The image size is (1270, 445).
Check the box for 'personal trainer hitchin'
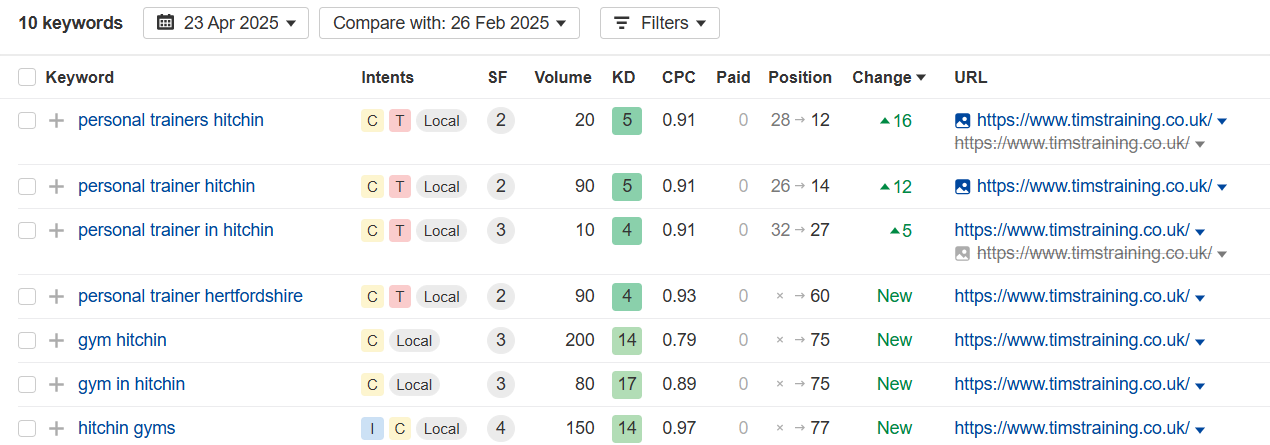pos(27,187)
